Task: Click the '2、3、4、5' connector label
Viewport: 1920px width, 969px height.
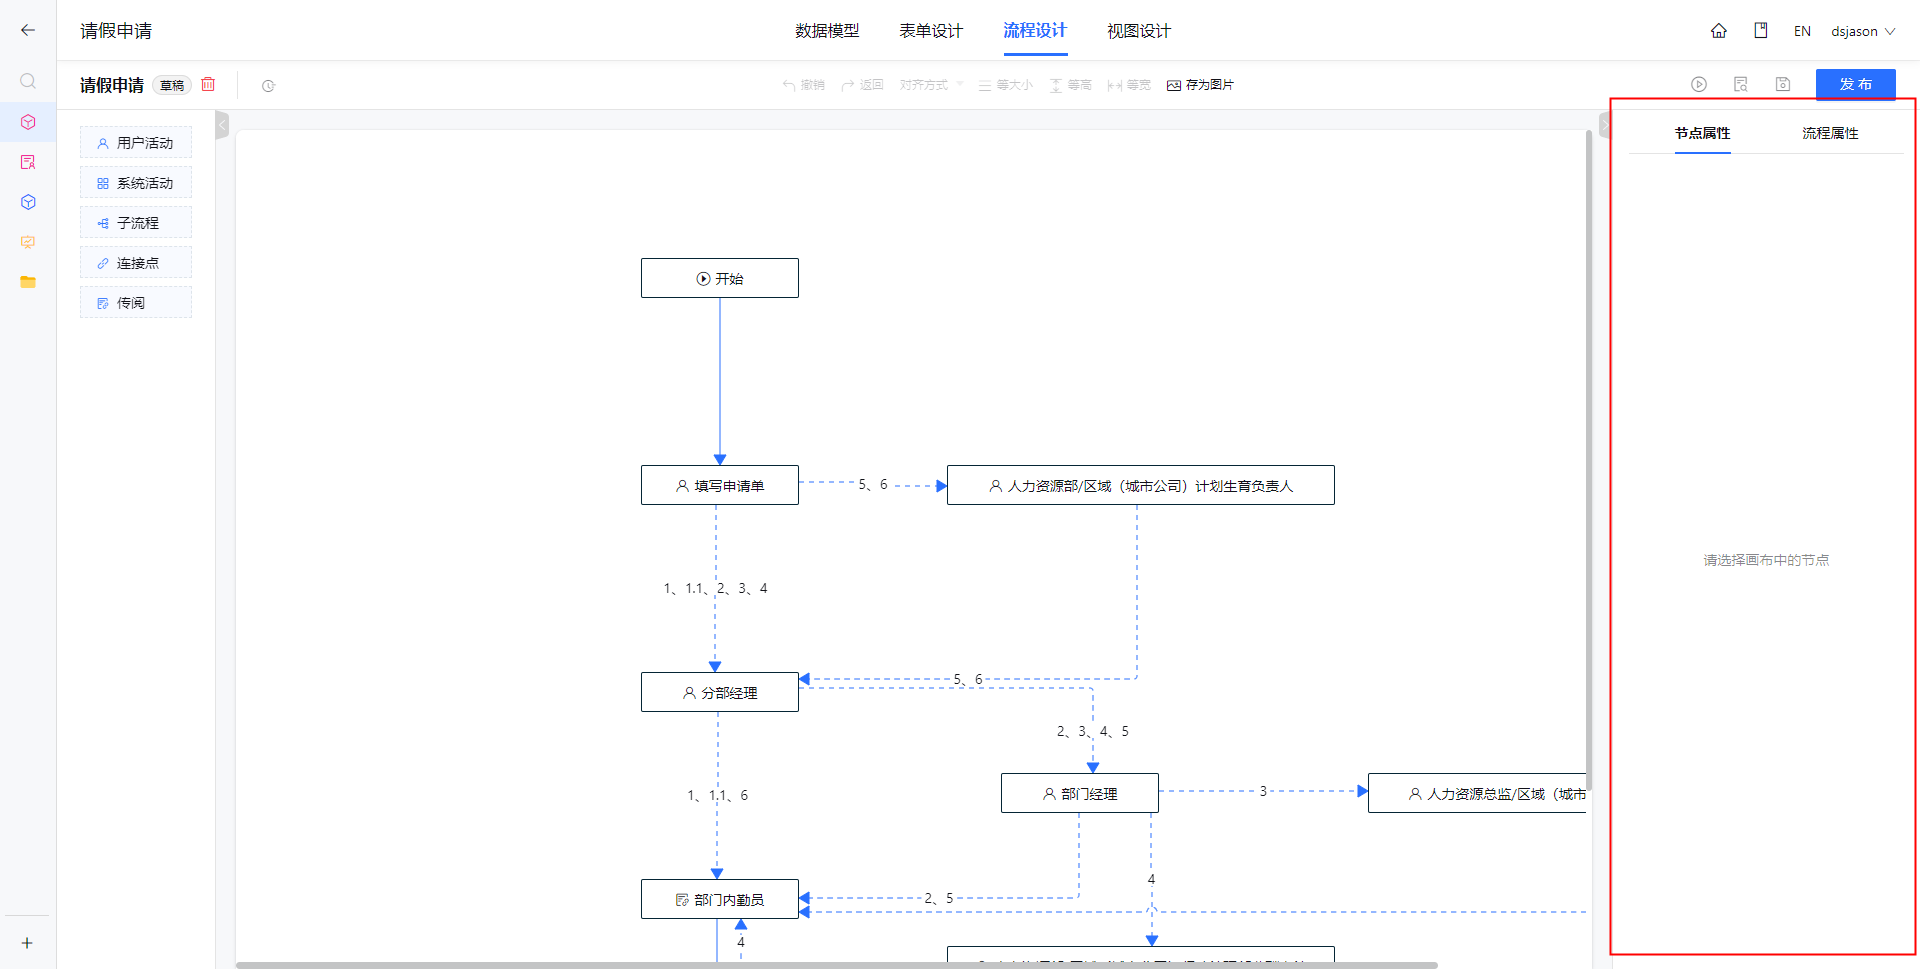Action: pyautogui.click(x=1093, y=731)
